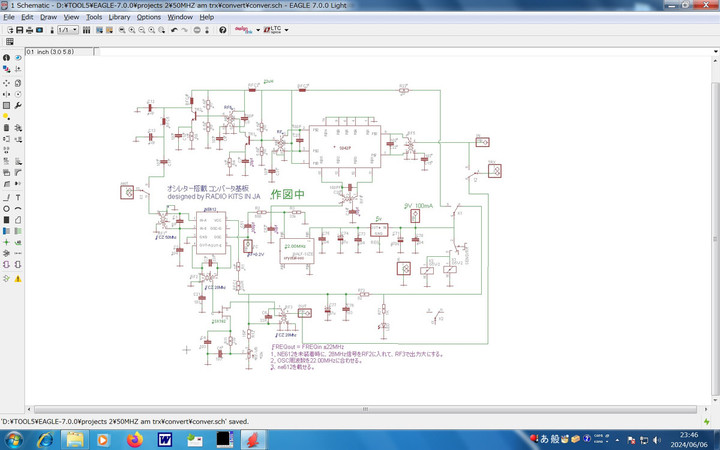Open the Draw menu

[x=48, y=17]
